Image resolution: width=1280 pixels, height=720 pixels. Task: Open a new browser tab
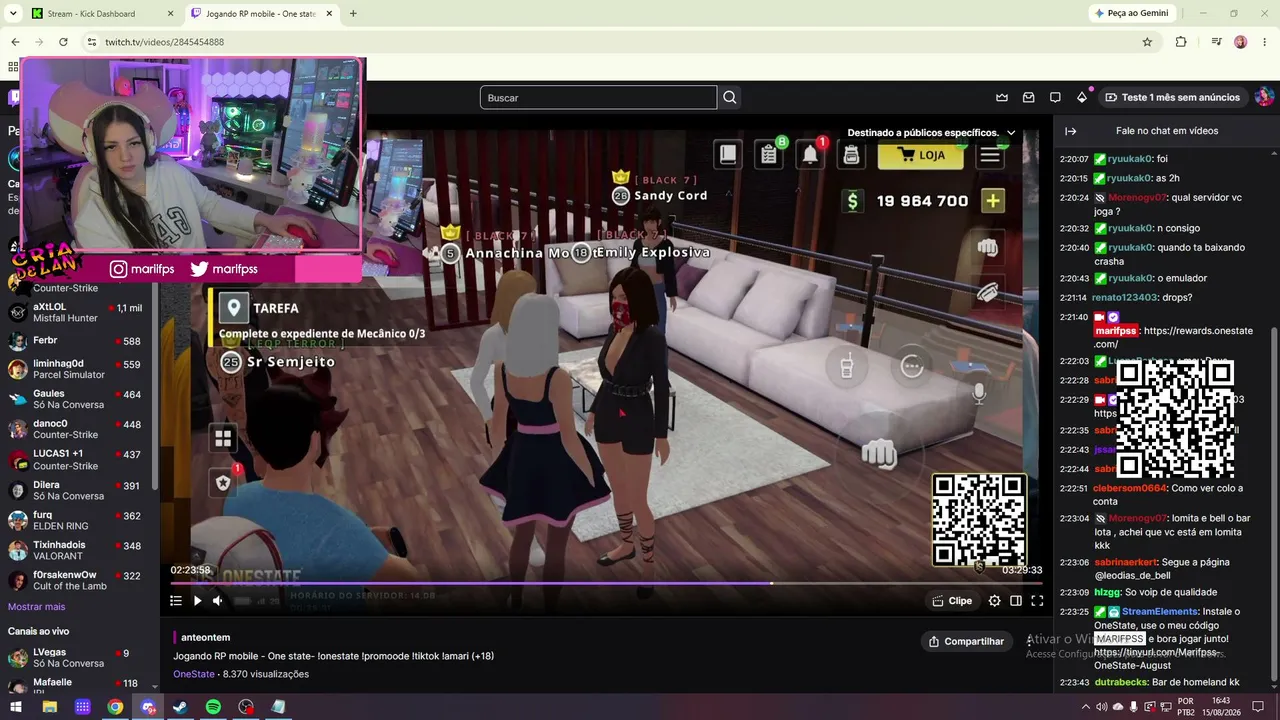pyautogui.click(x=353, y=14)
